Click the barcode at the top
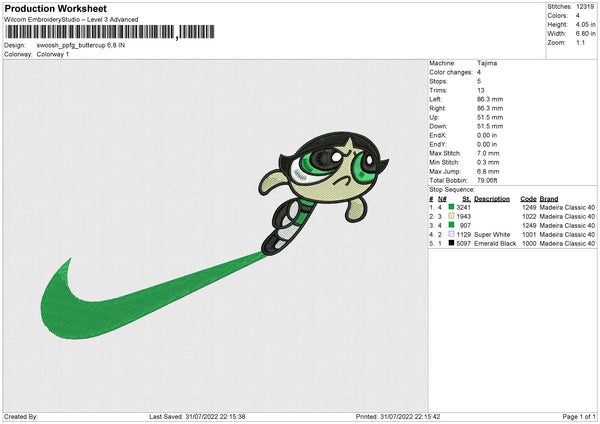Viewport: 600px width, 424px height. pos(110,32)
